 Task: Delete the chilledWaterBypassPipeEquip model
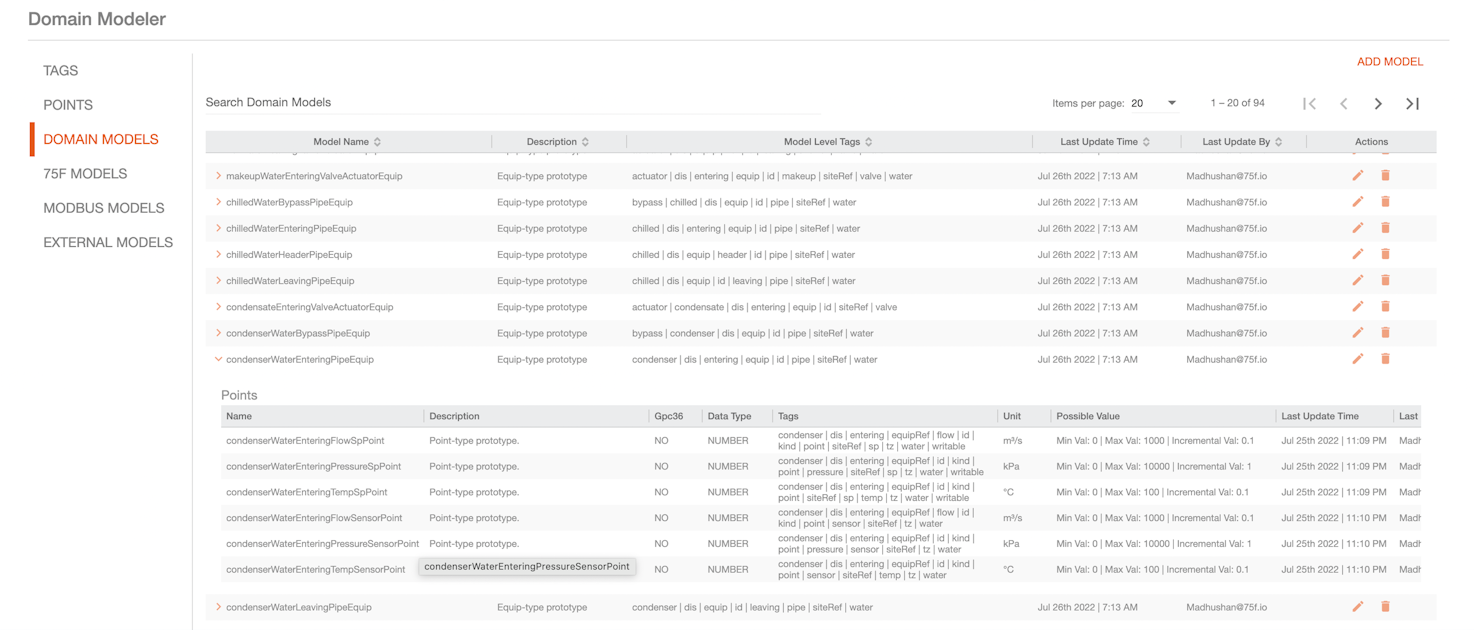[x=1385, y=202]
